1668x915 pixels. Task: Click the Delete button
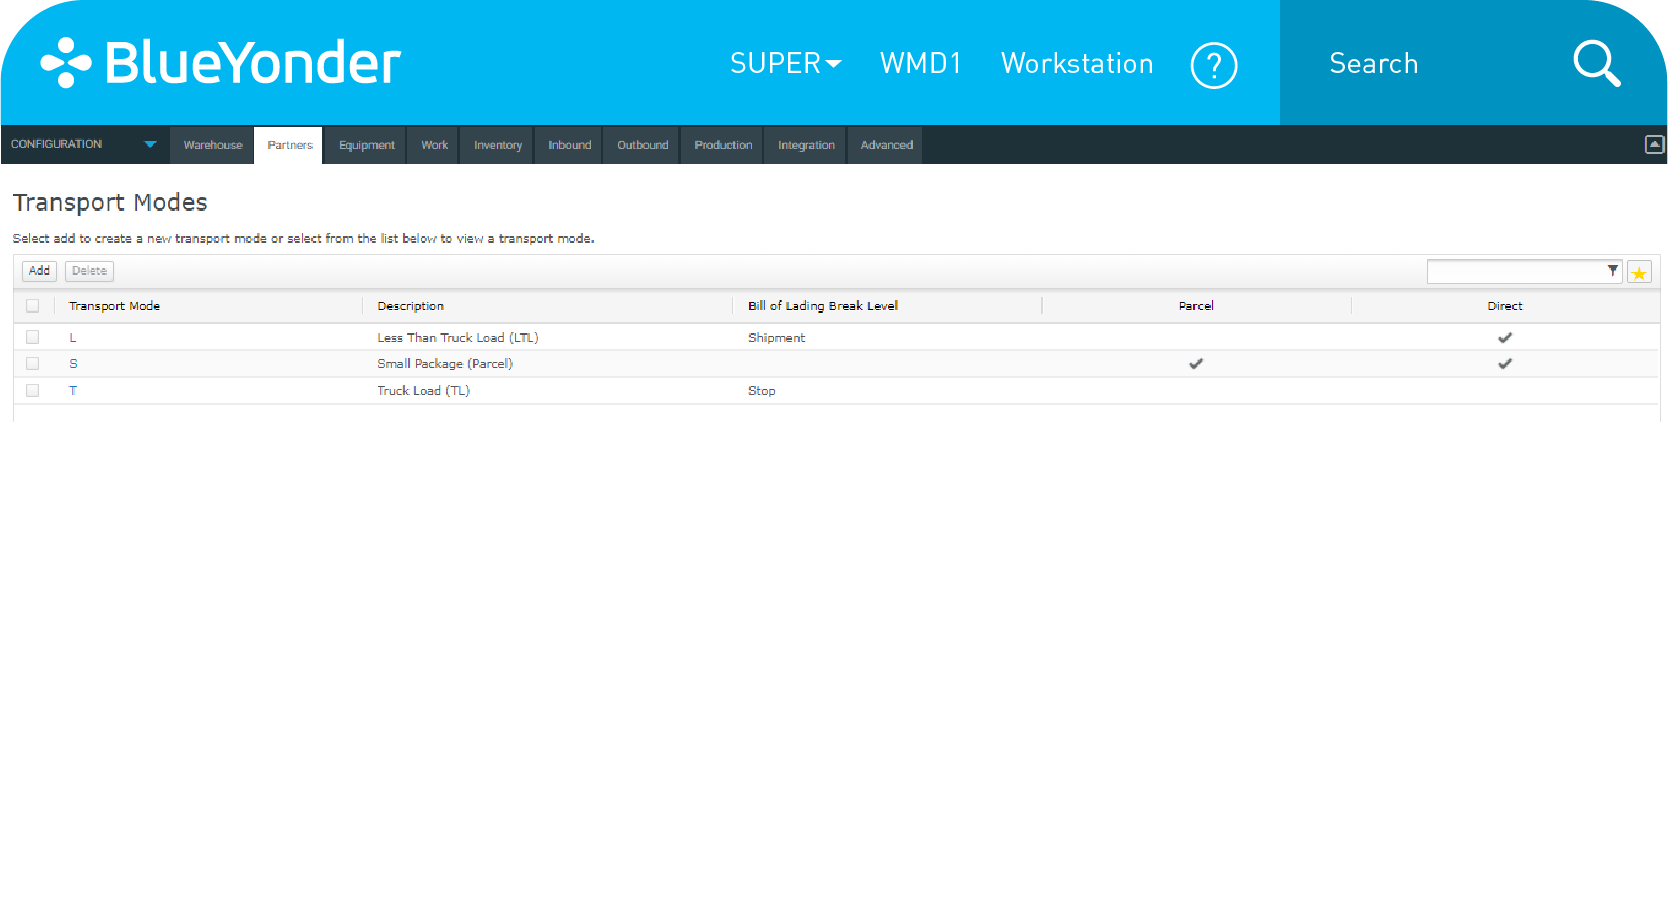click(89, 270)
